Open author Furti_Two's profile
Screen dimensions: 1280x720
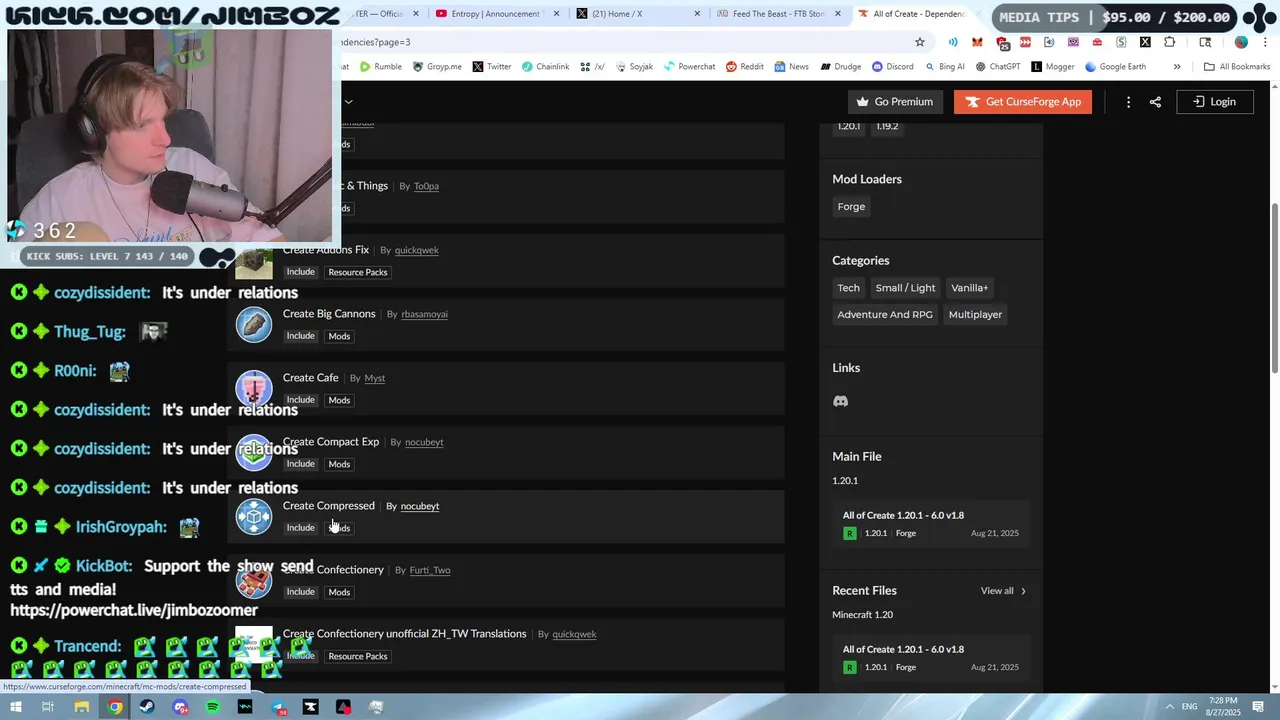[430, 570]
